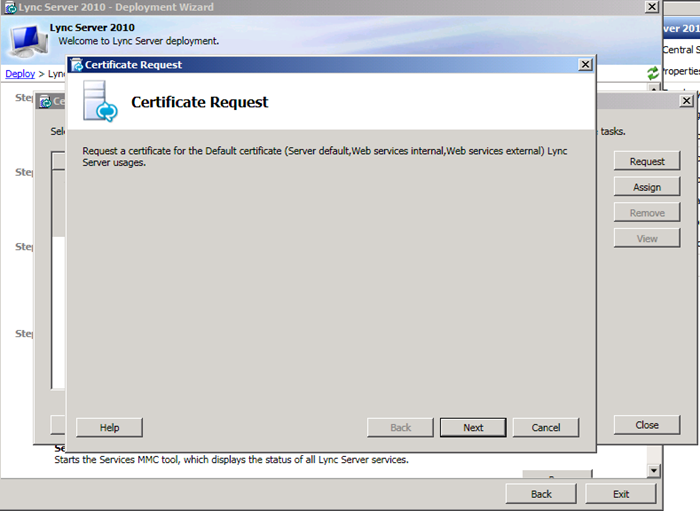Open Help in Certificate Request dialog

pyautogui.click(x=109, y=427)
